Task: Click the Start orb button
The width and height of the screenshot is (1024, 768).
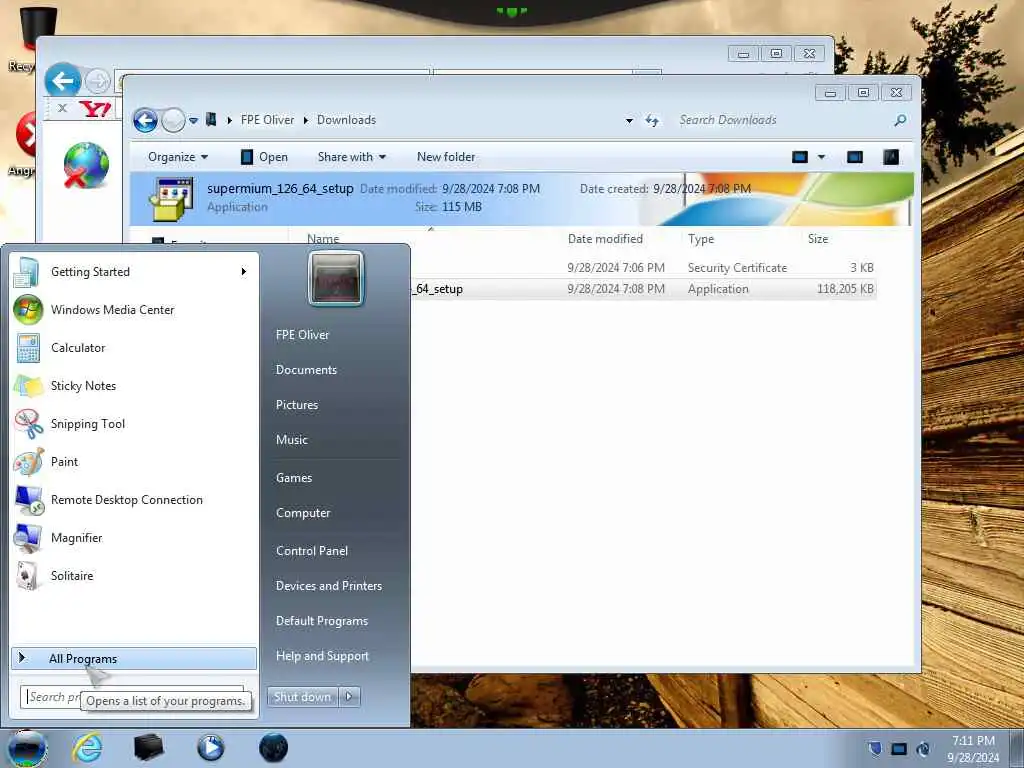Action: point(27,748)
